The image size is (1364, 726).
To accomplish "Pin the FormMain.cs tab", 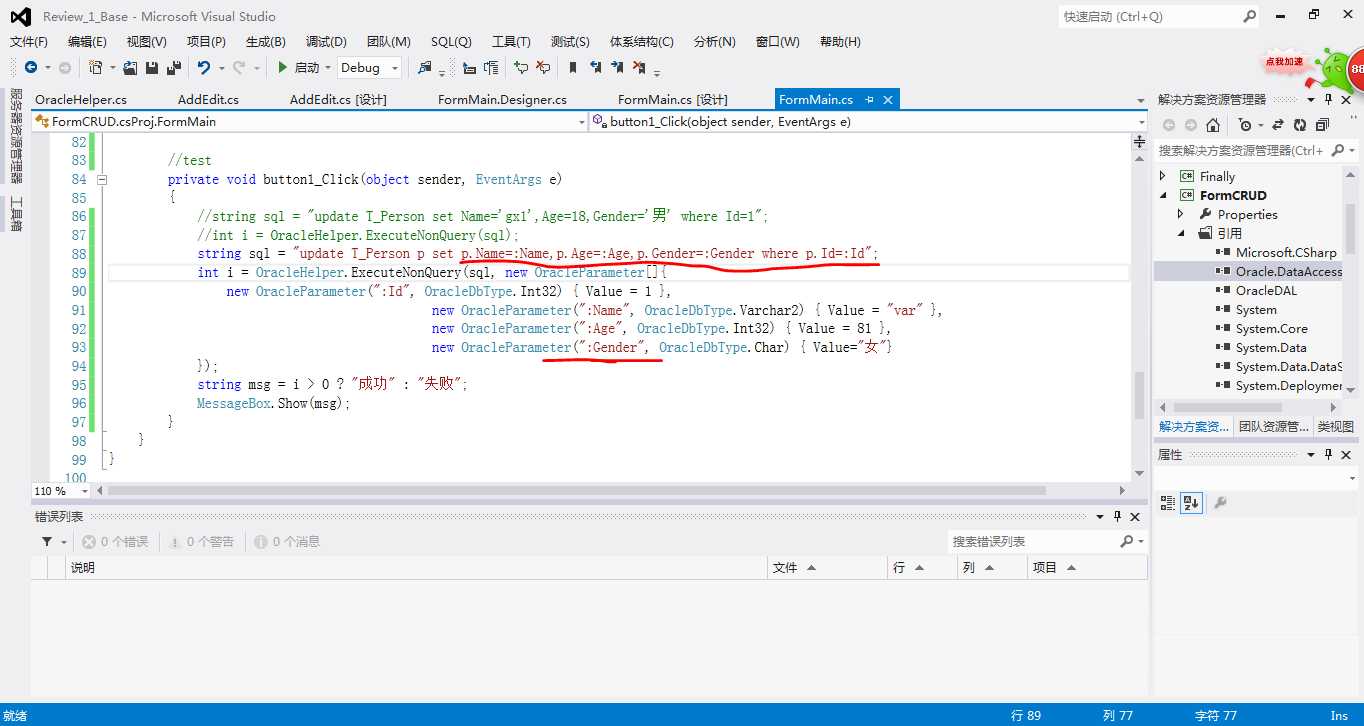I will tap(870, 99).
